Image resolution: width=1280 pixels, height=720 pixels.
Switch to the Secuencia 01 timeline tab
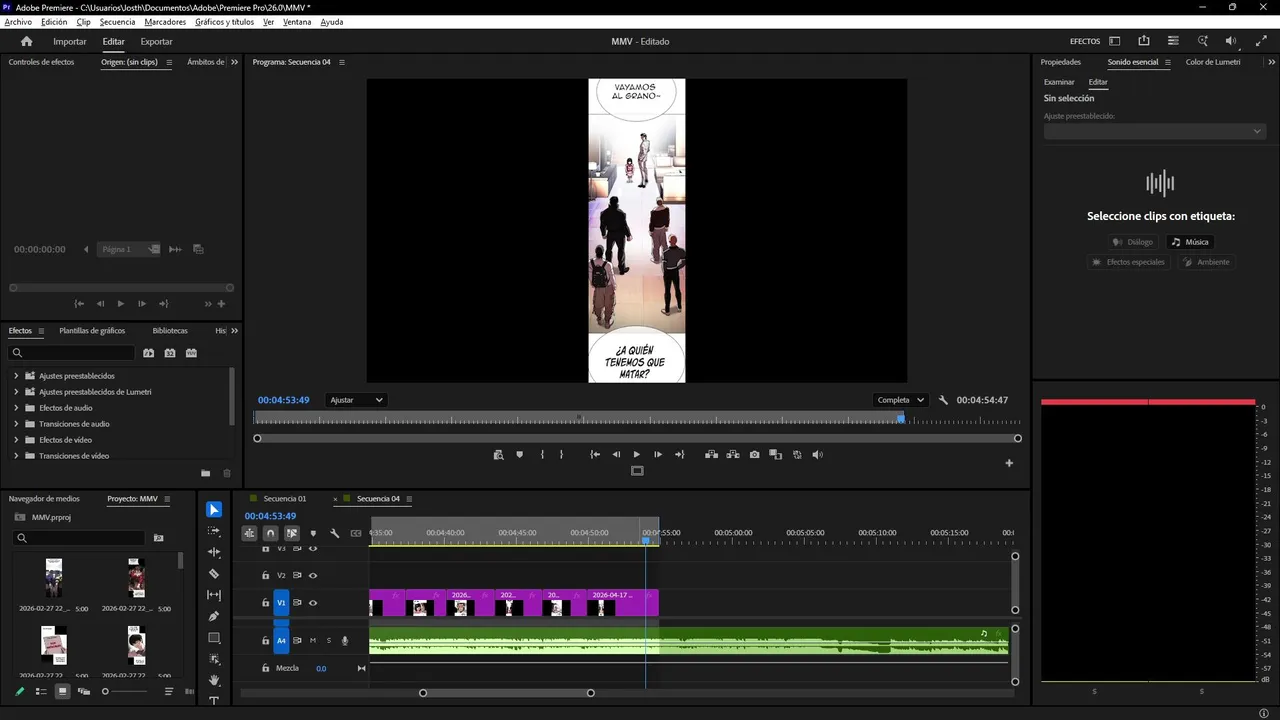[285, 499]
